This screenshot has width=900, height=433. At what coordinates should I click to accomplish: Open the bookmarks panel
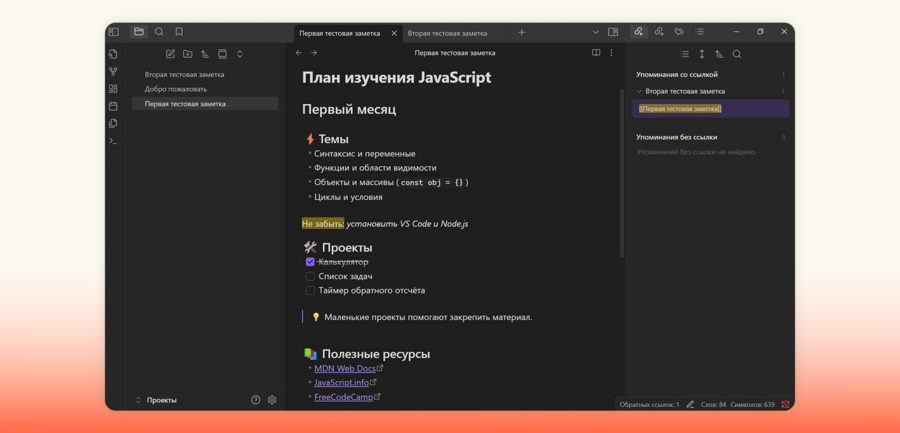(x=179, y=32)
